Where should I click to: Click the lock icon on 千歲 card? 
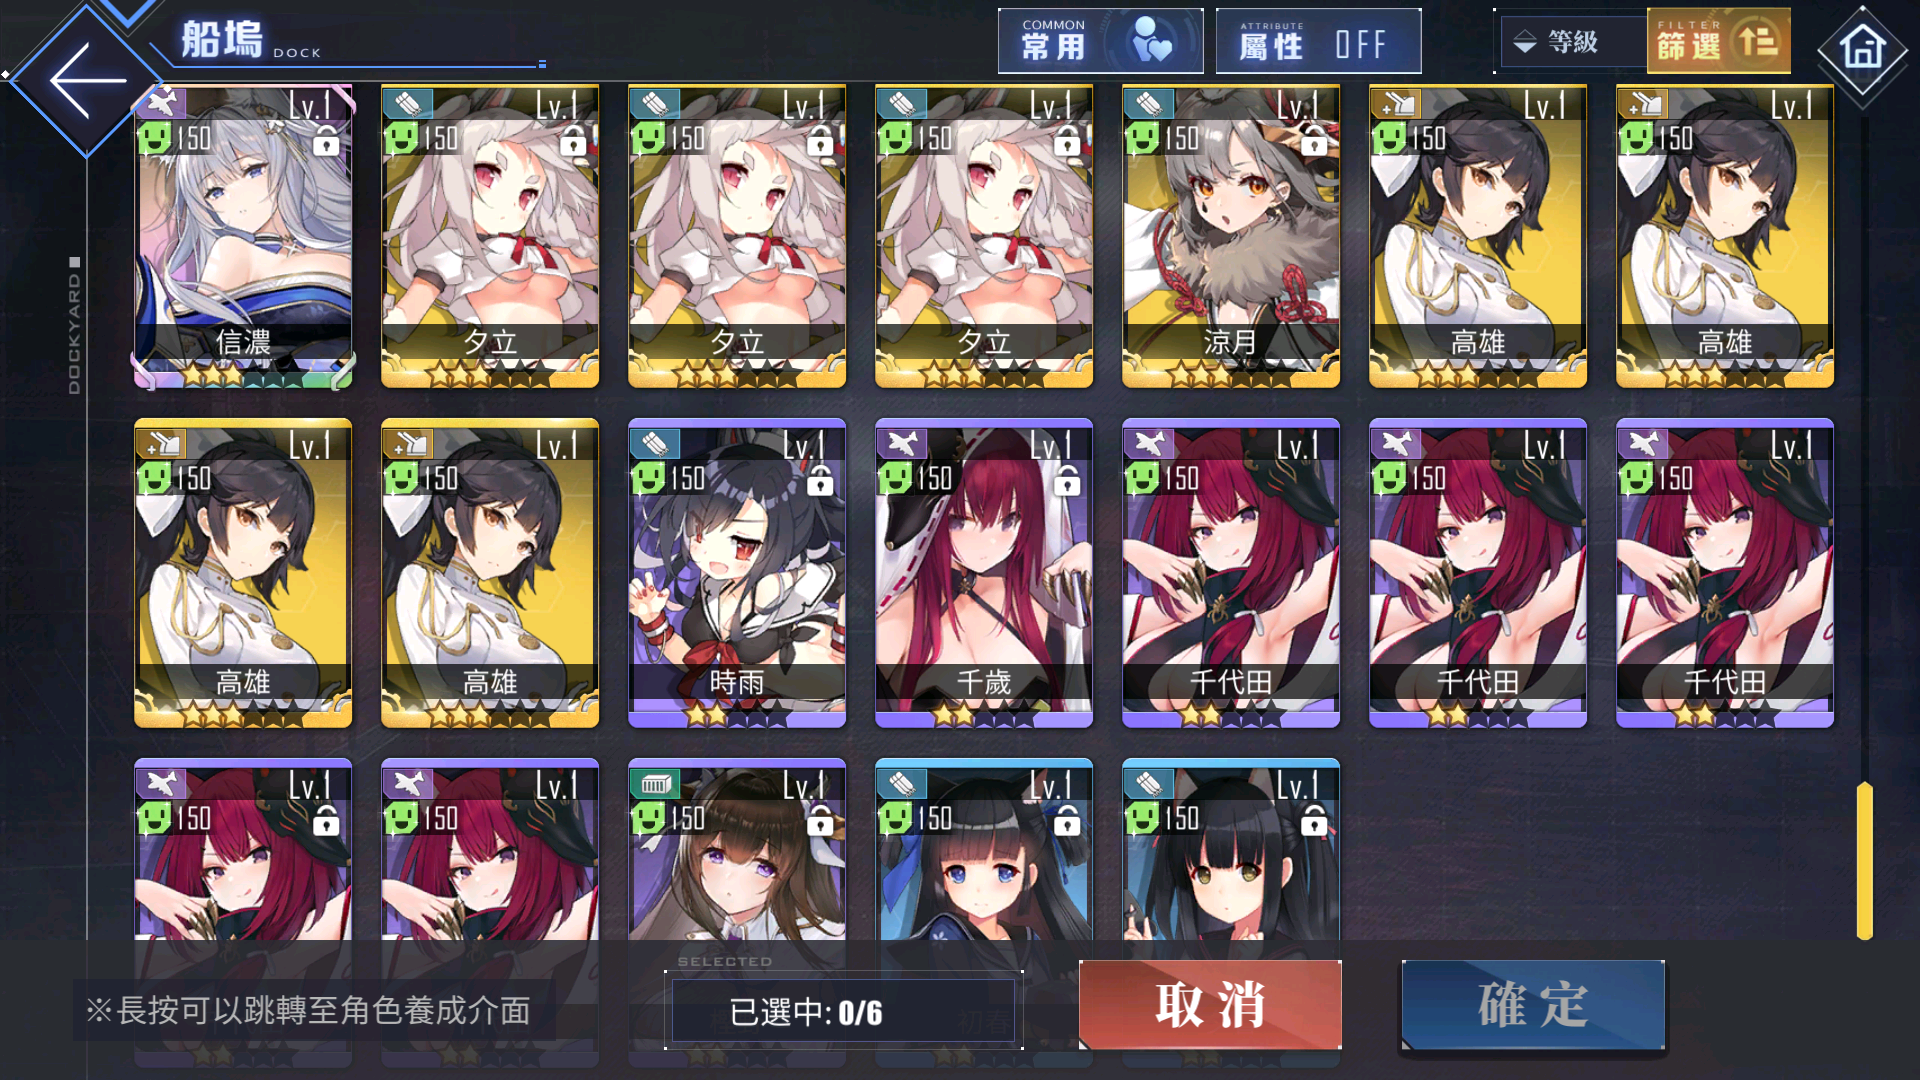[x=1067, y=481]
